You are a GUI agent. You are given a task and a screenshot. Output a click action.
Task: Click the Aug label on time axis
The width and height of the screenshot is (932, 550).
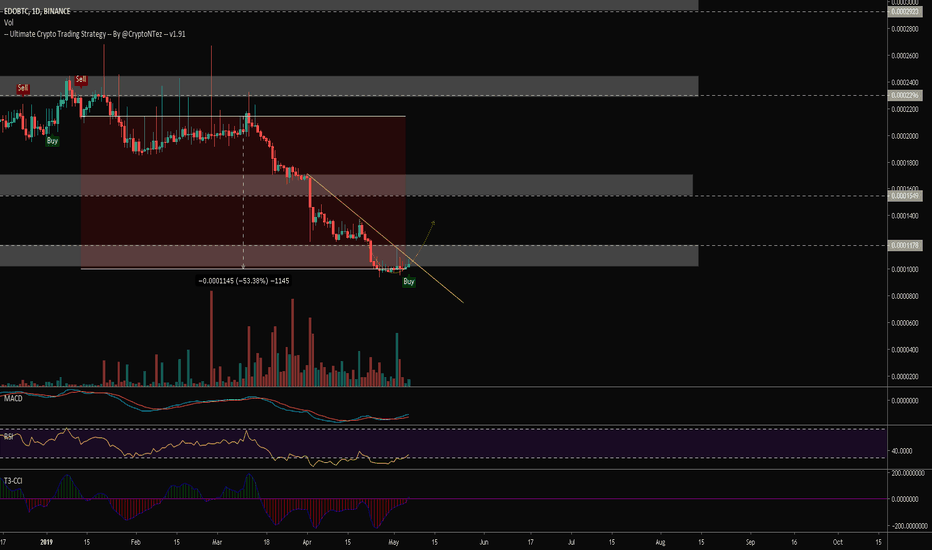click(660, 542)
